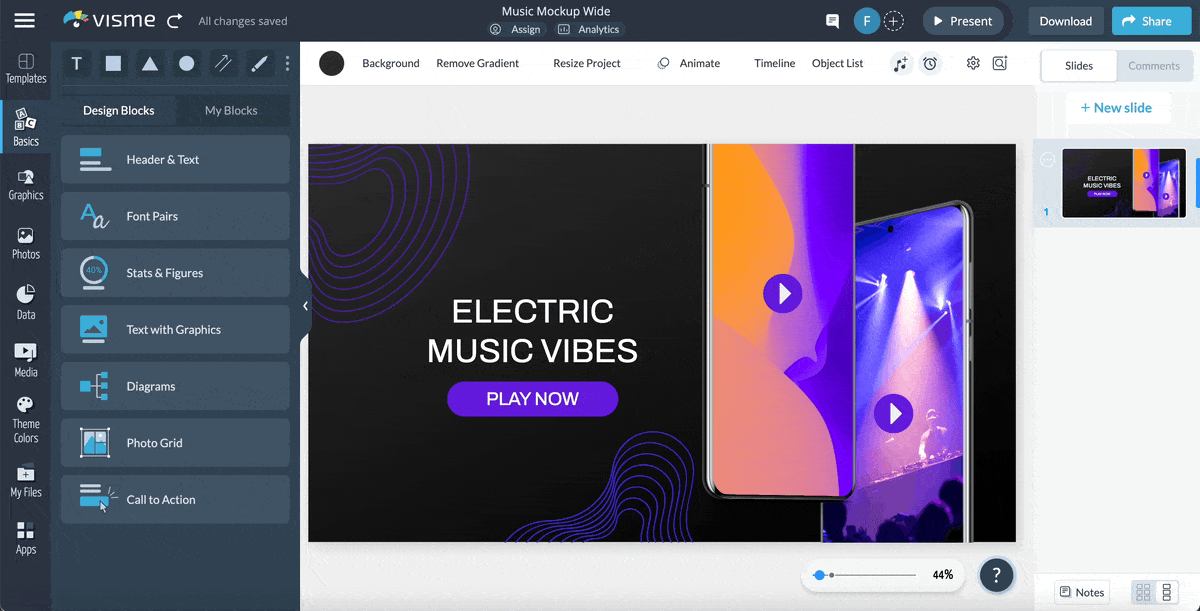This screenshot has width=1200, height=611.
Task: Select the brush draw tool
Action: coord(259,64)
